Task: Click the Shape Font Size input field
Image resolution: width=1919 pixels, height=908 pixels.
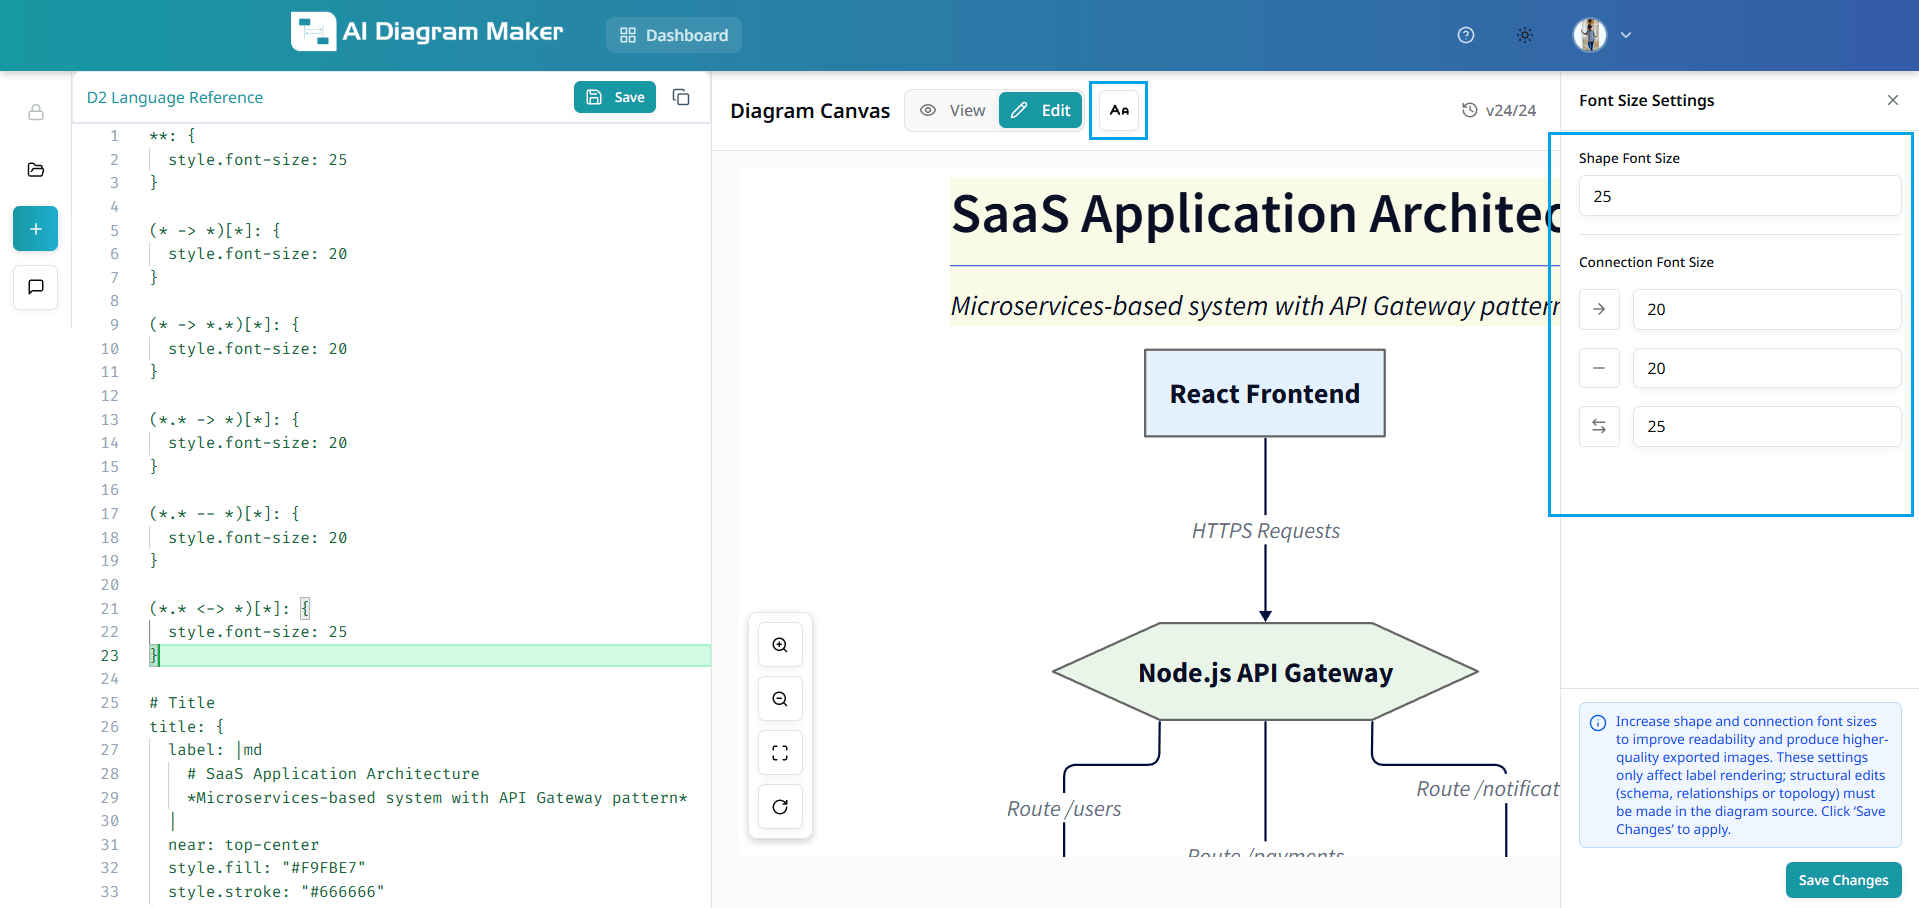Action: [1739, 196]
